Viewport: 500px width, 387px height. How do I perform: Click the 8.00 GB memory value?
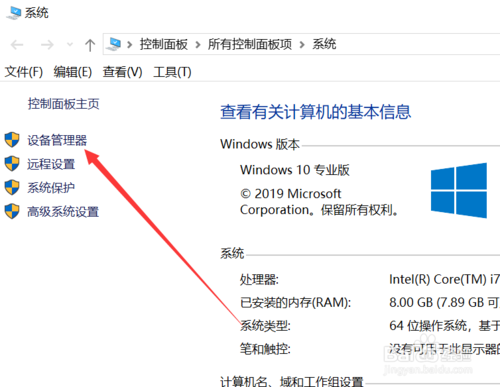pos(444,303)
